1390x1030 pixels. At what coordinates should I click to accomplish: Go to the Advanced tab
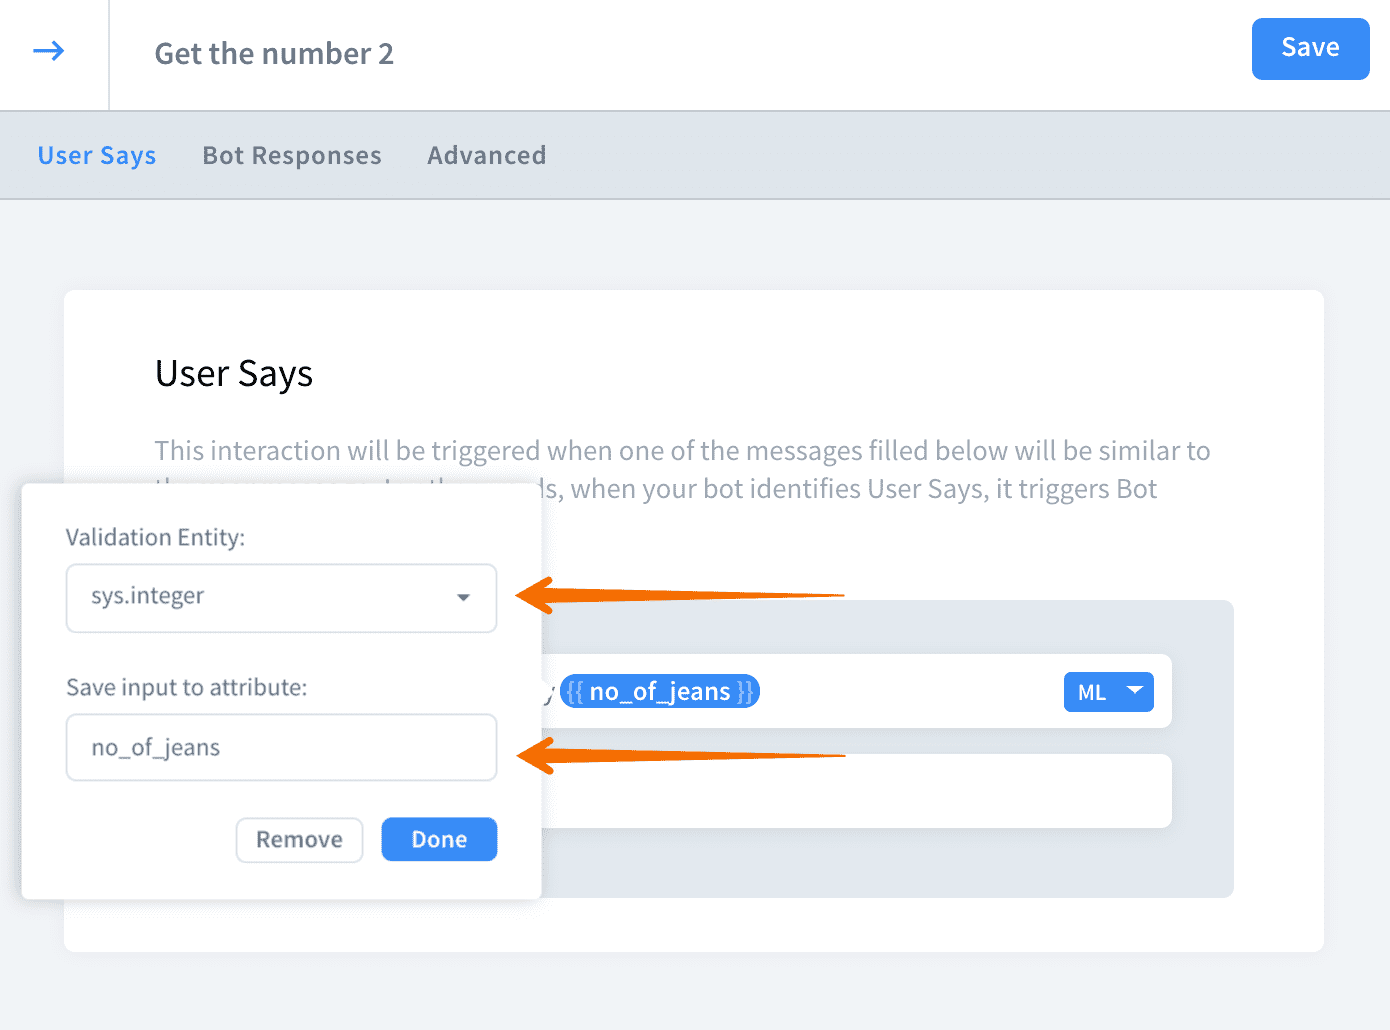coord(487,156)
